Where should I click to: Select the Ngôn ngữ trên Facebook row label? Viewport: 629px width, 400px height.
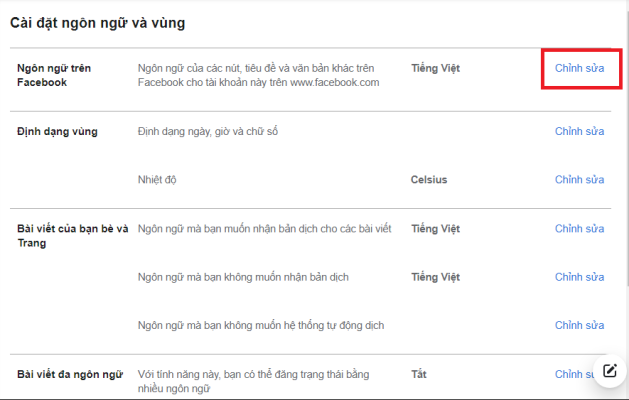(54, 75)
